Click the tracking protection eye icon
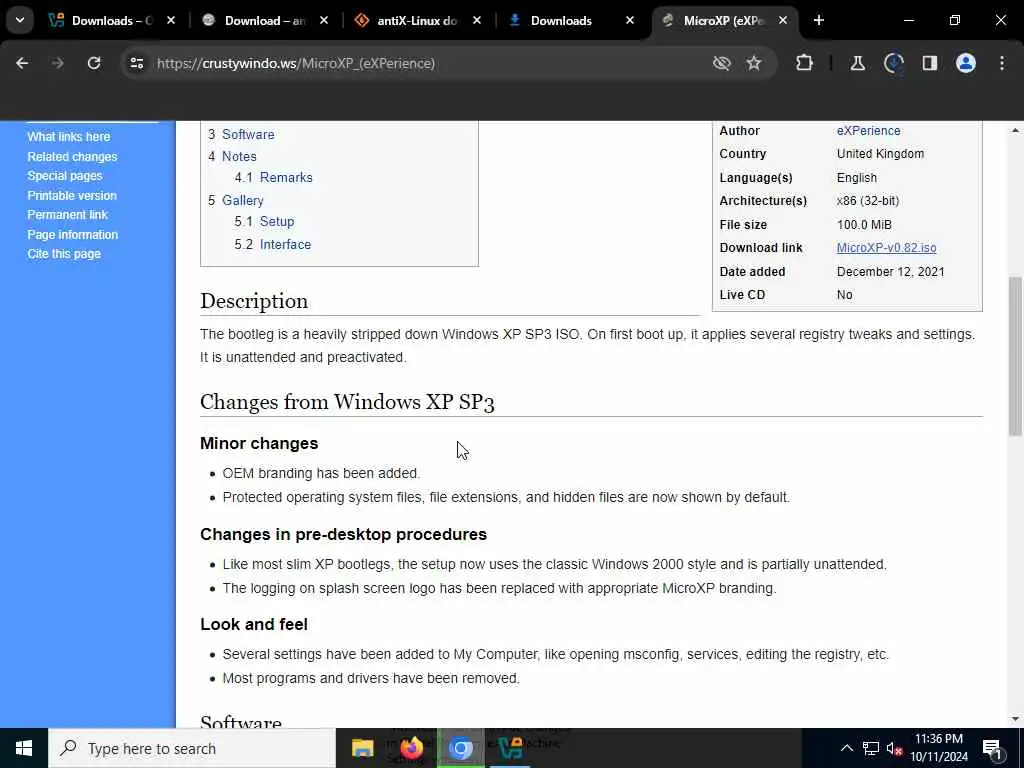Screen dimensions: 1024x768 tap(722, 63)
